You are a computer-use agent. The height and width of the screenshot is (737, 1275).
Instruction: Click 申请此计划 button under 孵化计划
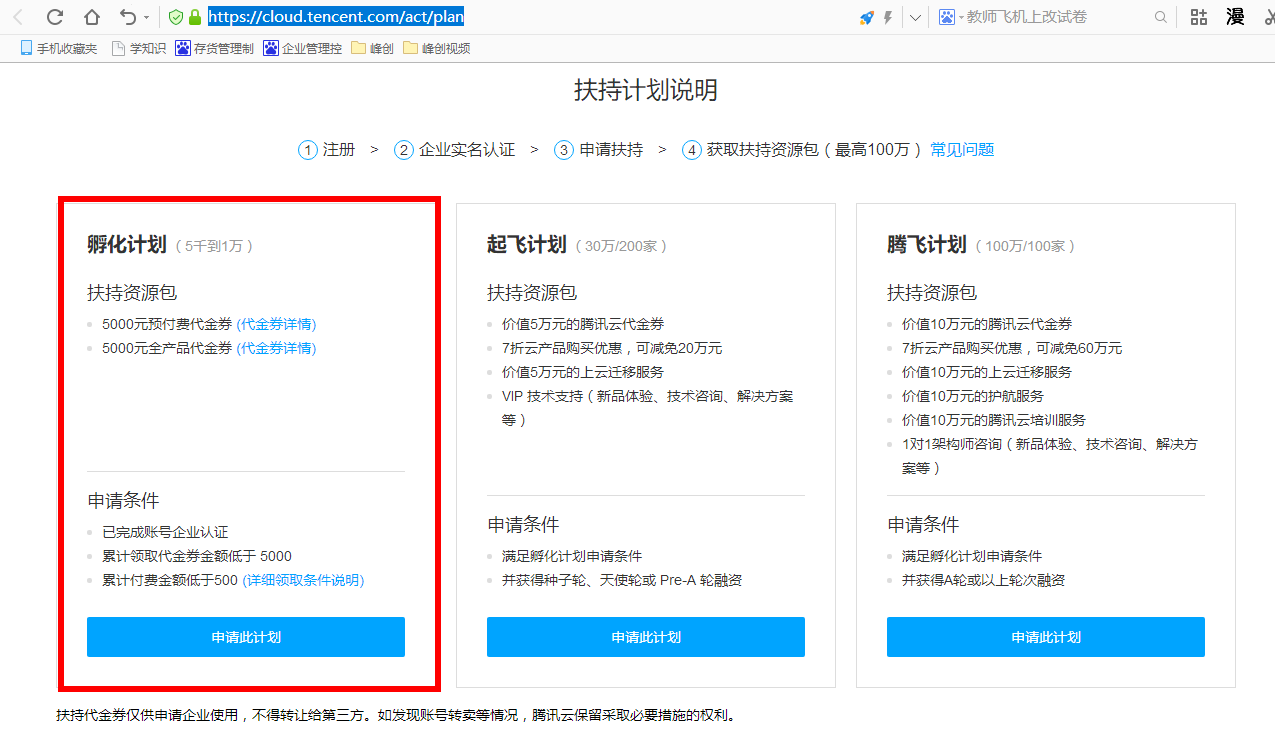click(246, 637)
